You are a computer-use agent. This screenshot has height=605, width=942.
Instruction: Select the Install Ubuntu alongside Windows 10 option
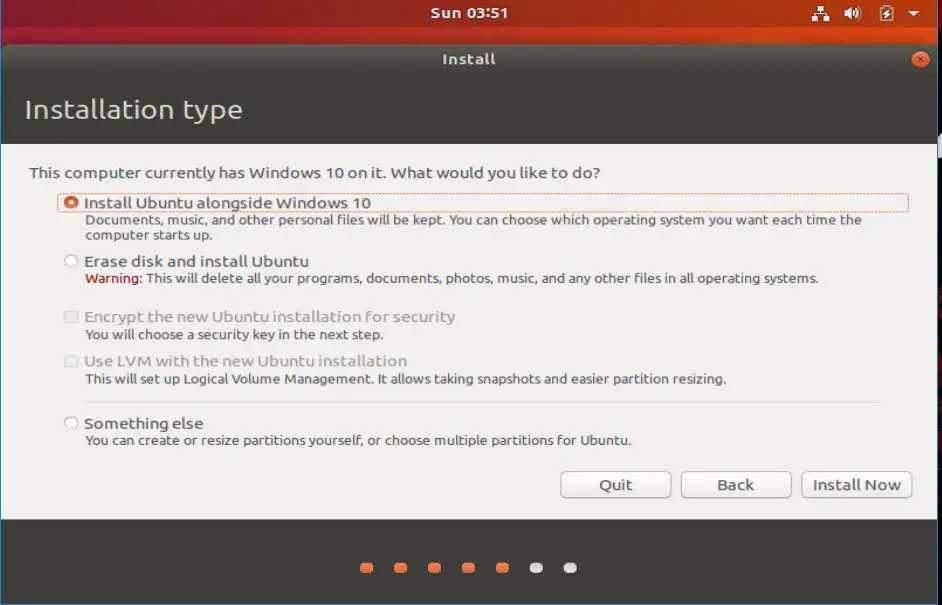[x=71, y=202]
